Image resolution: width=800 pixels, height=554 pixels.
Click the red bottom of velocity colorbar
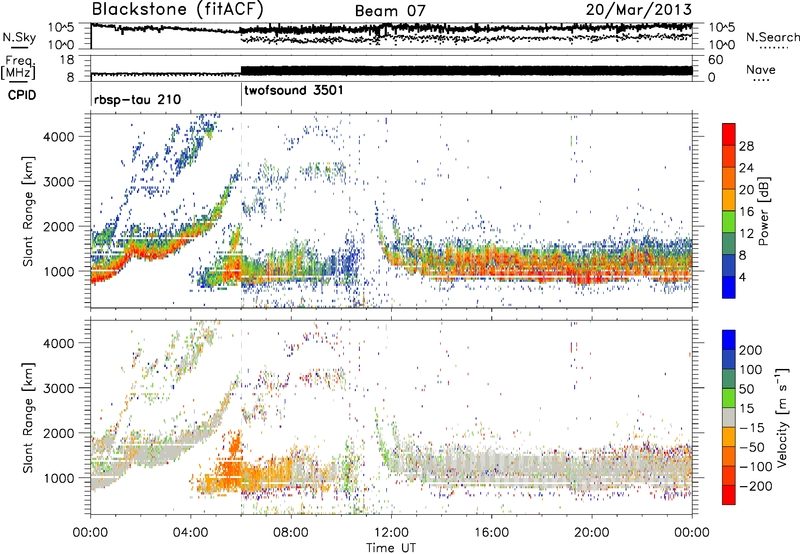click(729, 495)
